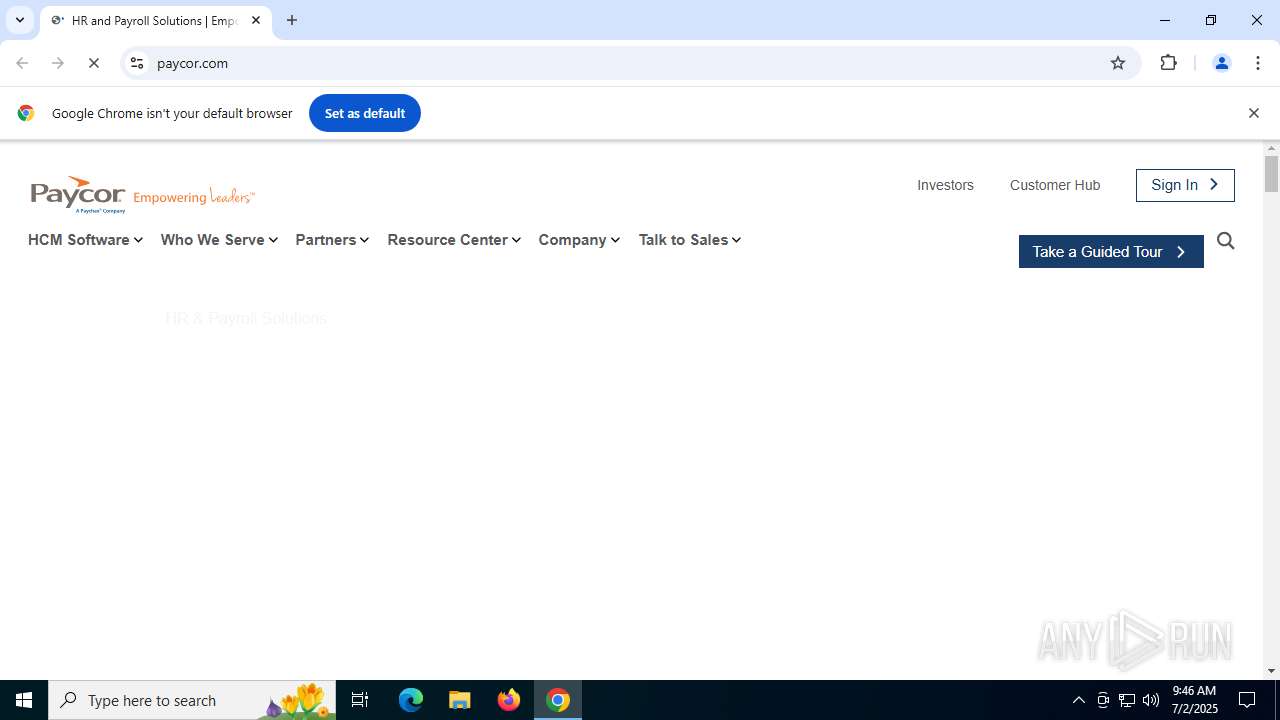Open Task View on the taskbar
1280x720 pixels.
coord(360,700)
